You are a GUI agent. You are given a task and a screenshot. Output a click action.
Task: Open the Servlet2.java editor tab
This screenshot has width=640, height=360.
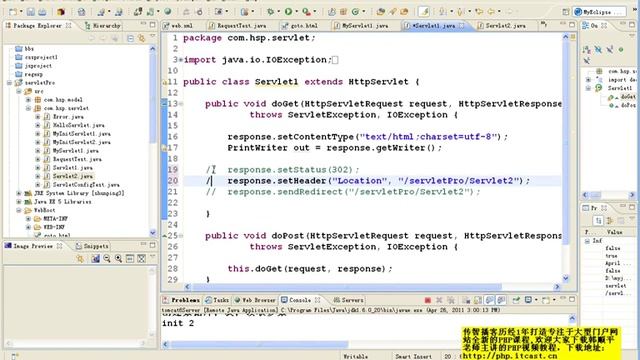click(x=502, y=25)
